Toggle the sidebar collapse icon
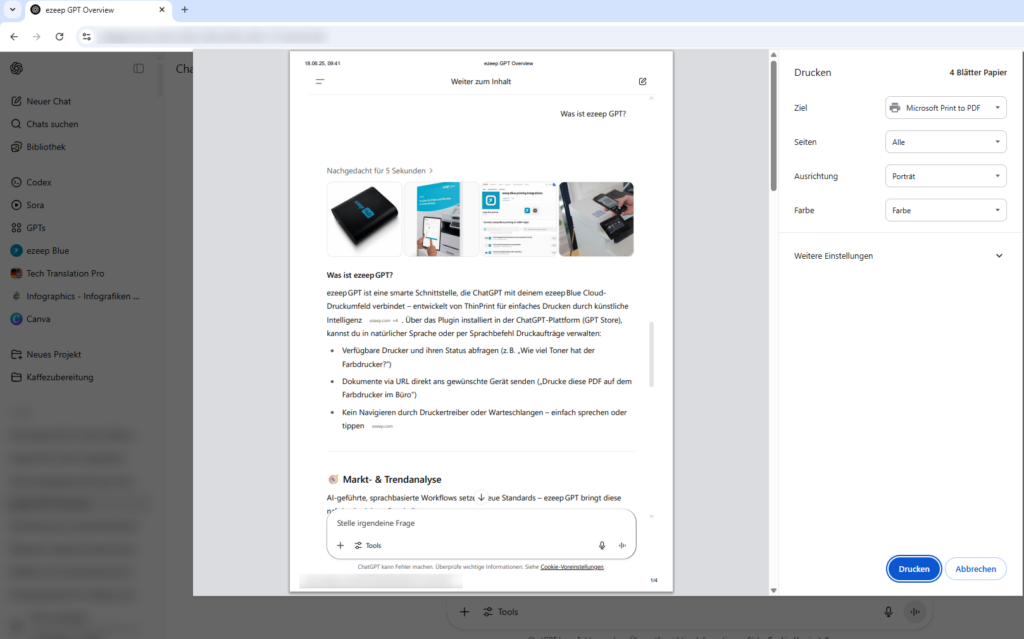Viewport: 1024px width, 639px height. (138, 69)
